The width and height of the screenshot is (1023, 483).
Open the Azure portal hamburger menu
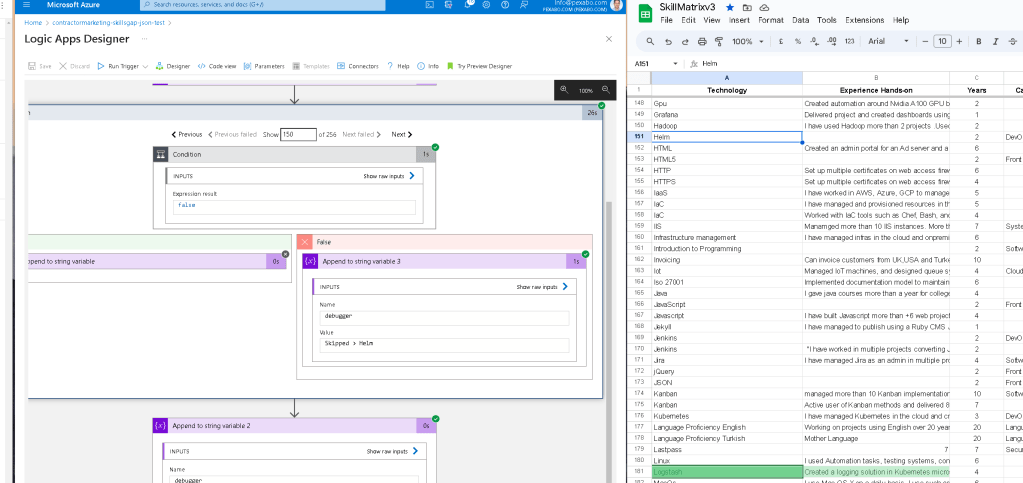[27, 5]
